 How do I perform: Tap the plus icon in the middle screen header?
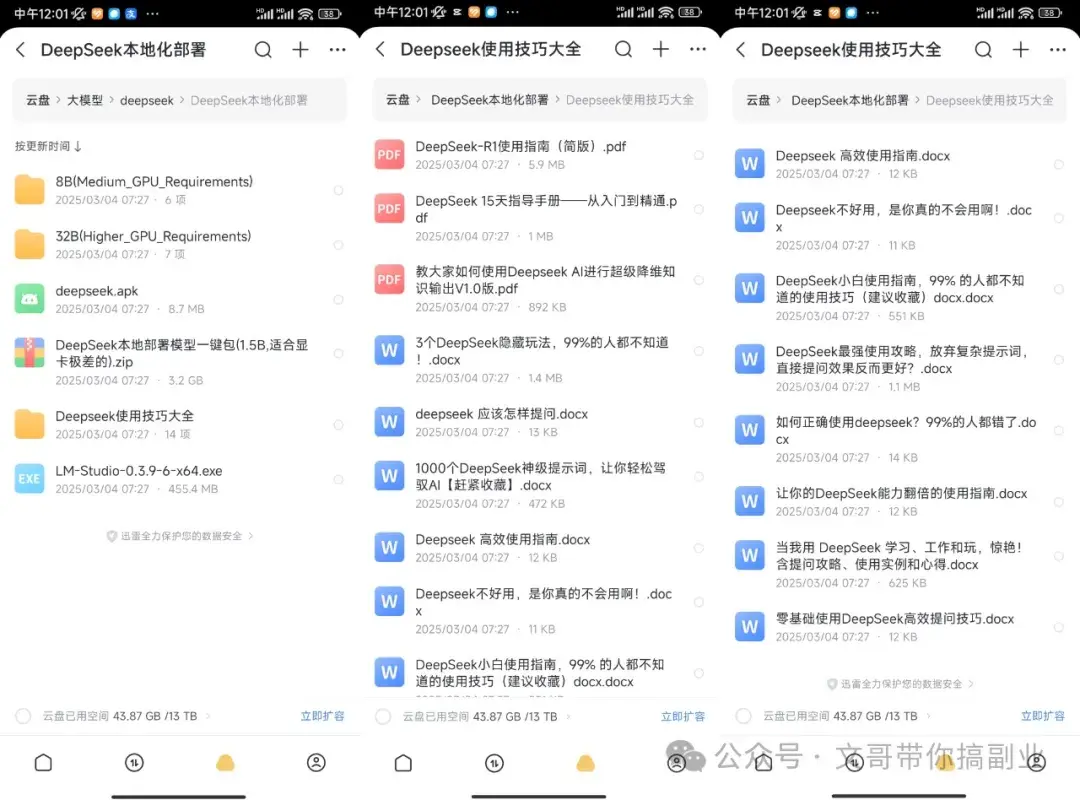point(661,49)
